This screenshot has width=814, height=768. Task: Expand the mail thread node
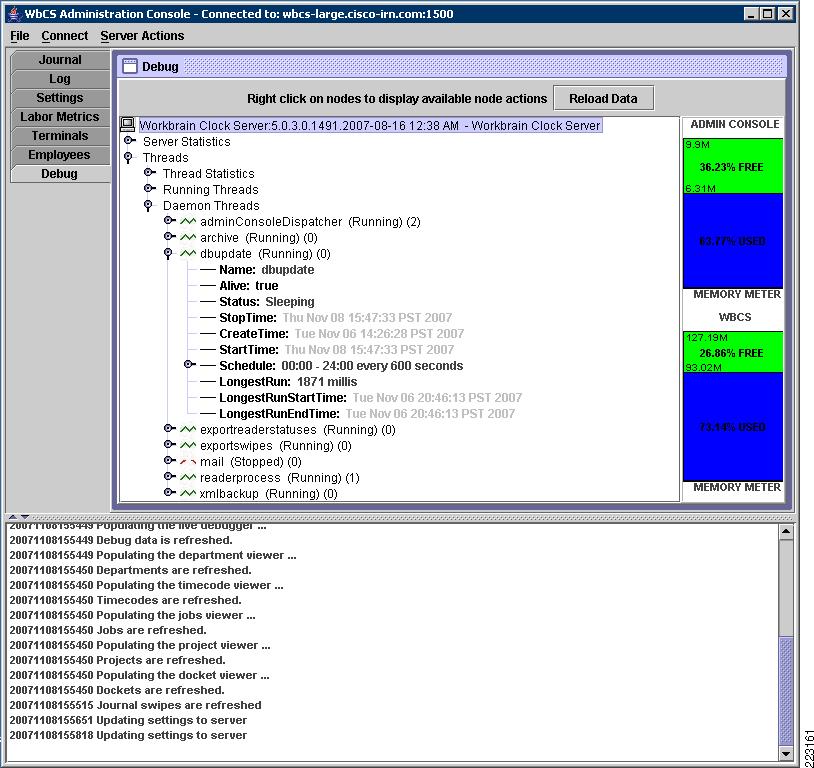coord(169,461)
